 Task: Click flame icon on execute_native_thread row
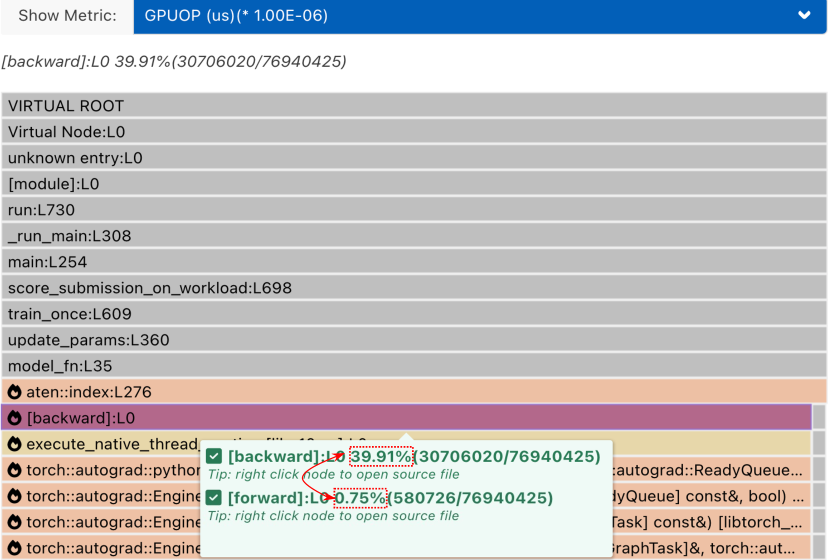pyautogui.click(x=15, y=444)
